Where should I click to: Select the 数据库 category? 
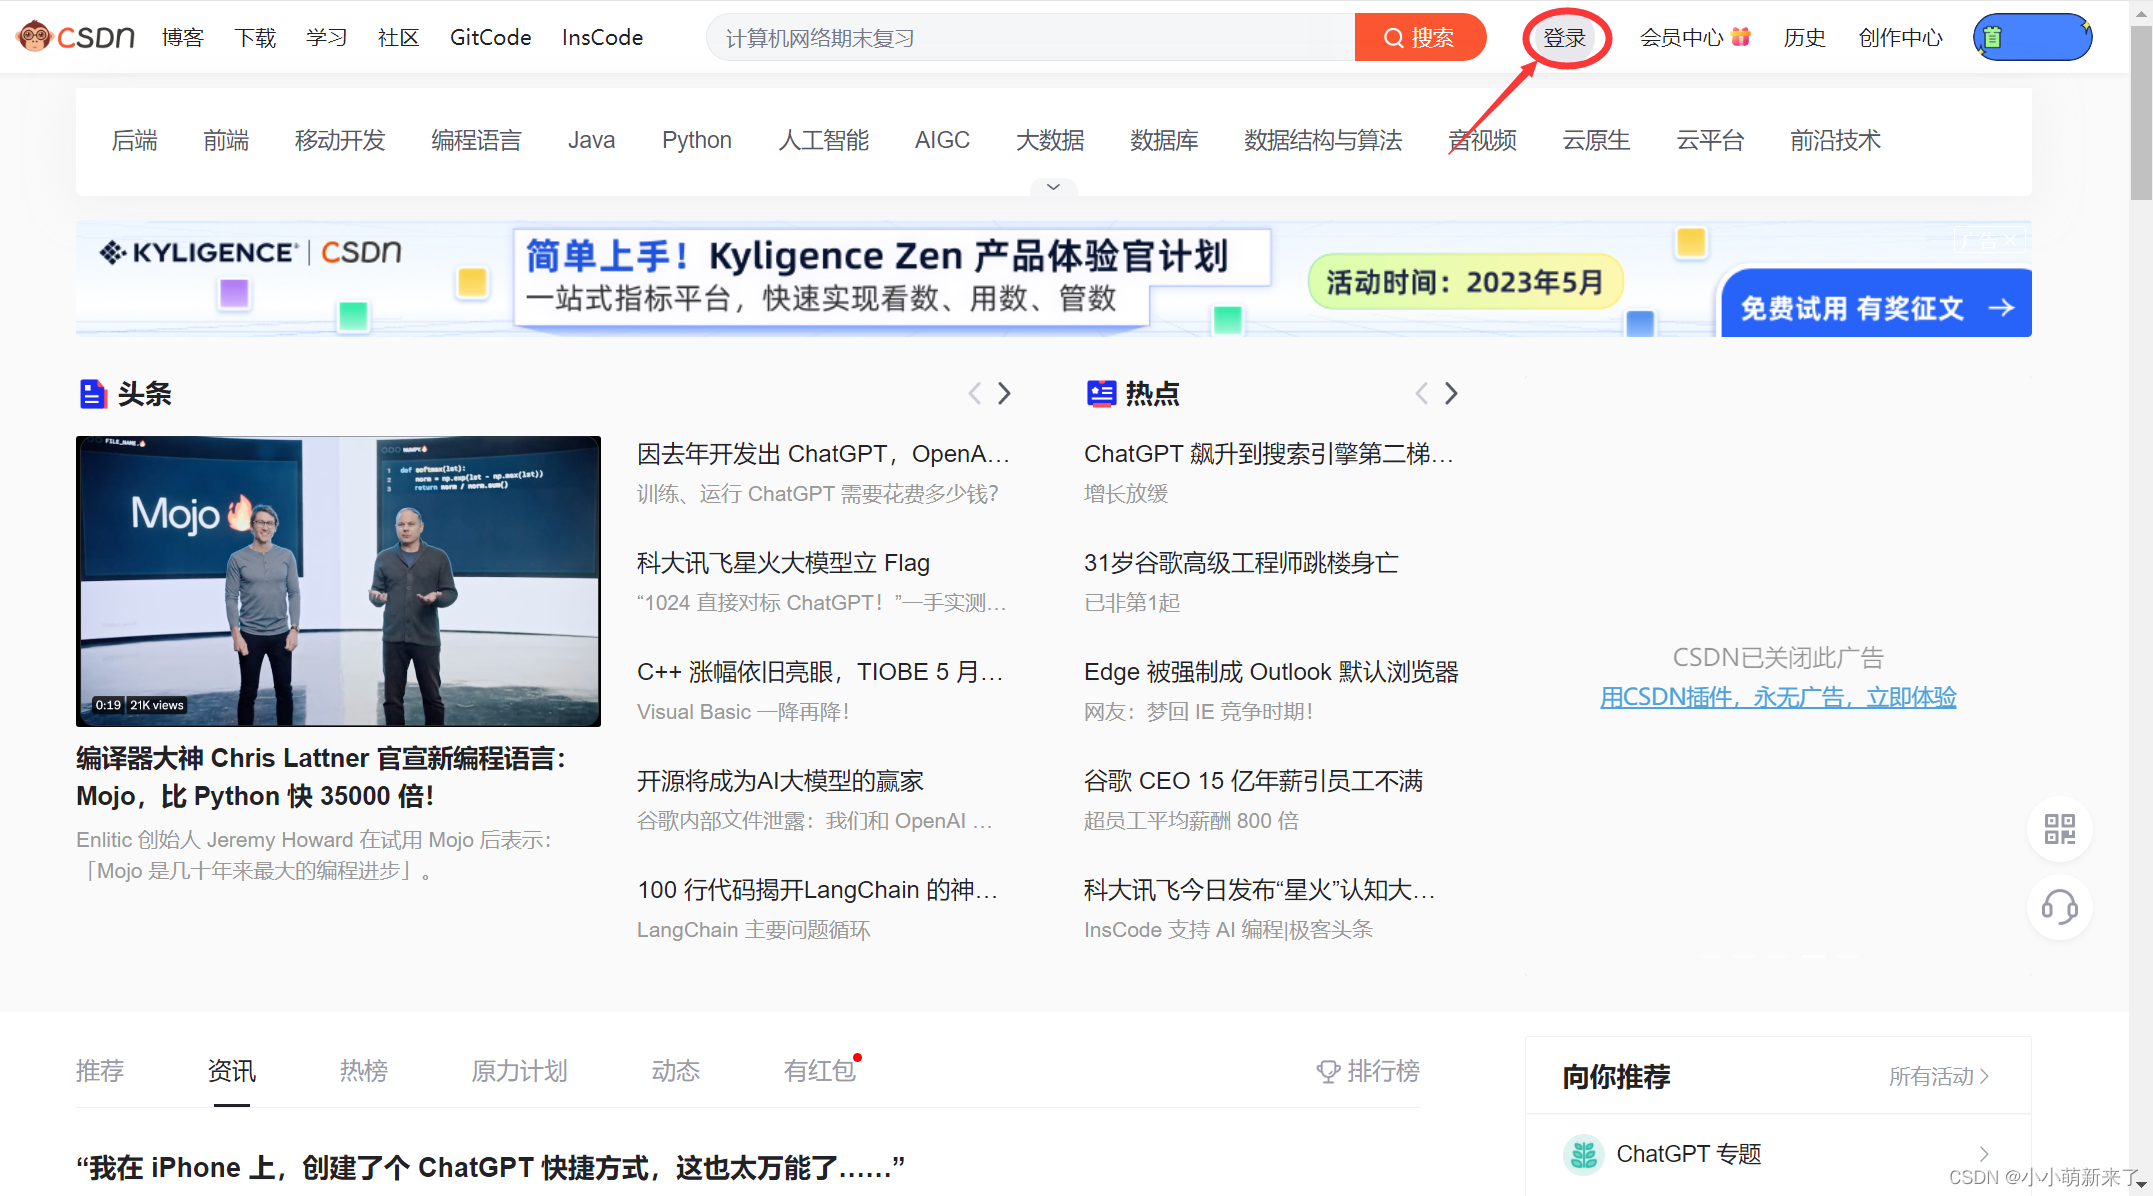[1165, 140]
